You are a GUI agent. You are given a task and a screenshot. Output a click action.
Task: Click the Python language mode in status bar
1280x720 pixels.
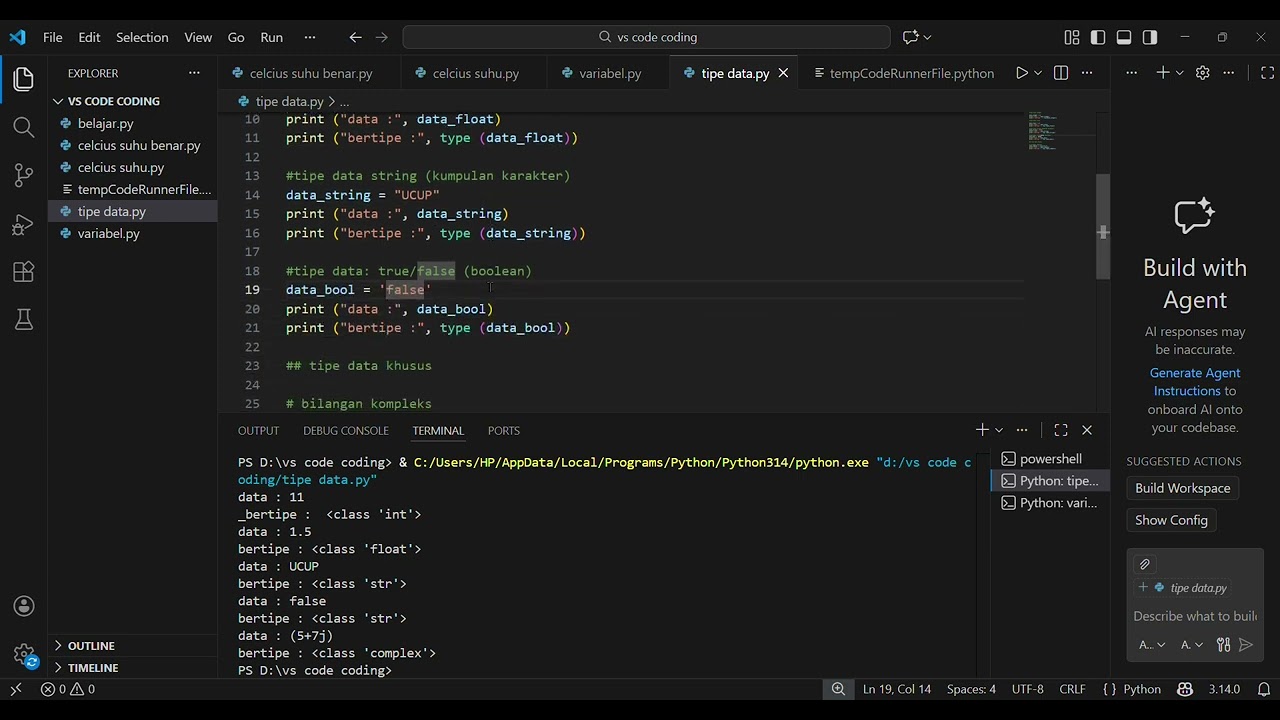tap(1142, 689)
